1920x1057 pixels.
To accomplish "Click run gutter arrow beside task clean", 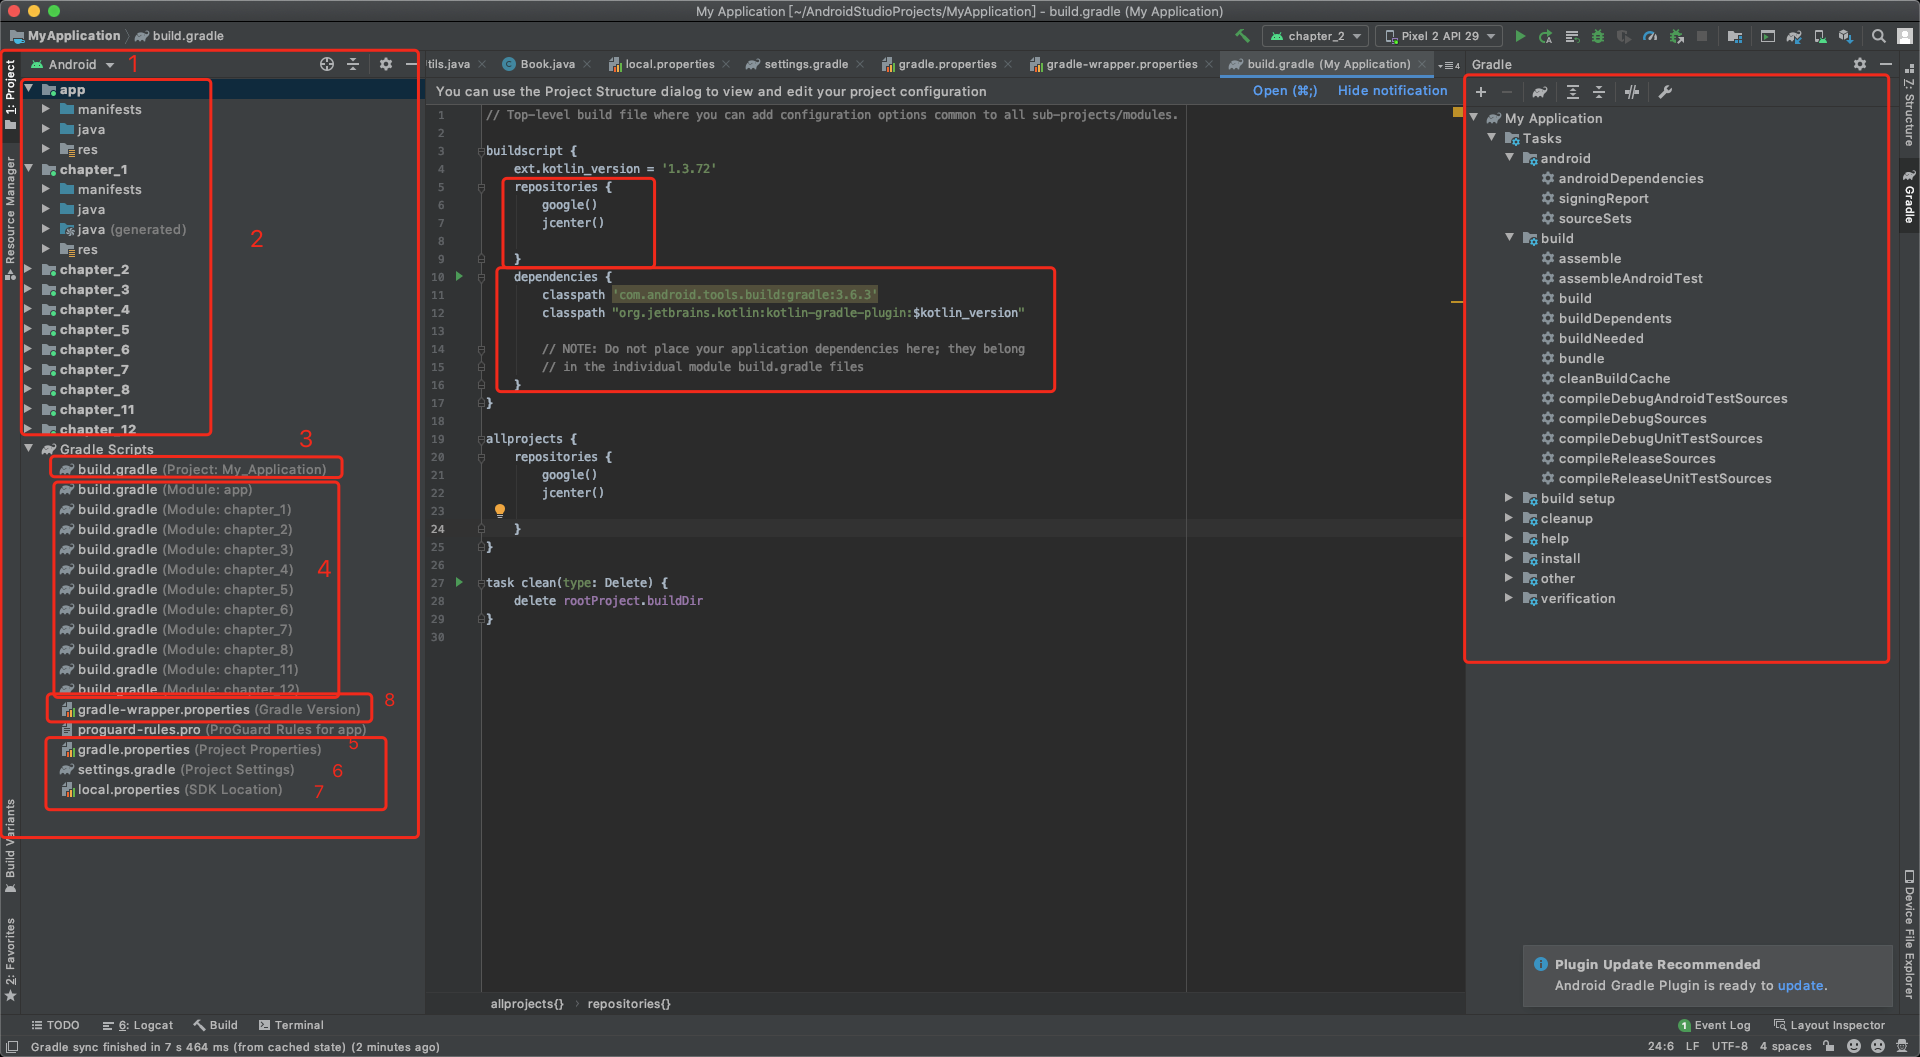I will point(459,582).
